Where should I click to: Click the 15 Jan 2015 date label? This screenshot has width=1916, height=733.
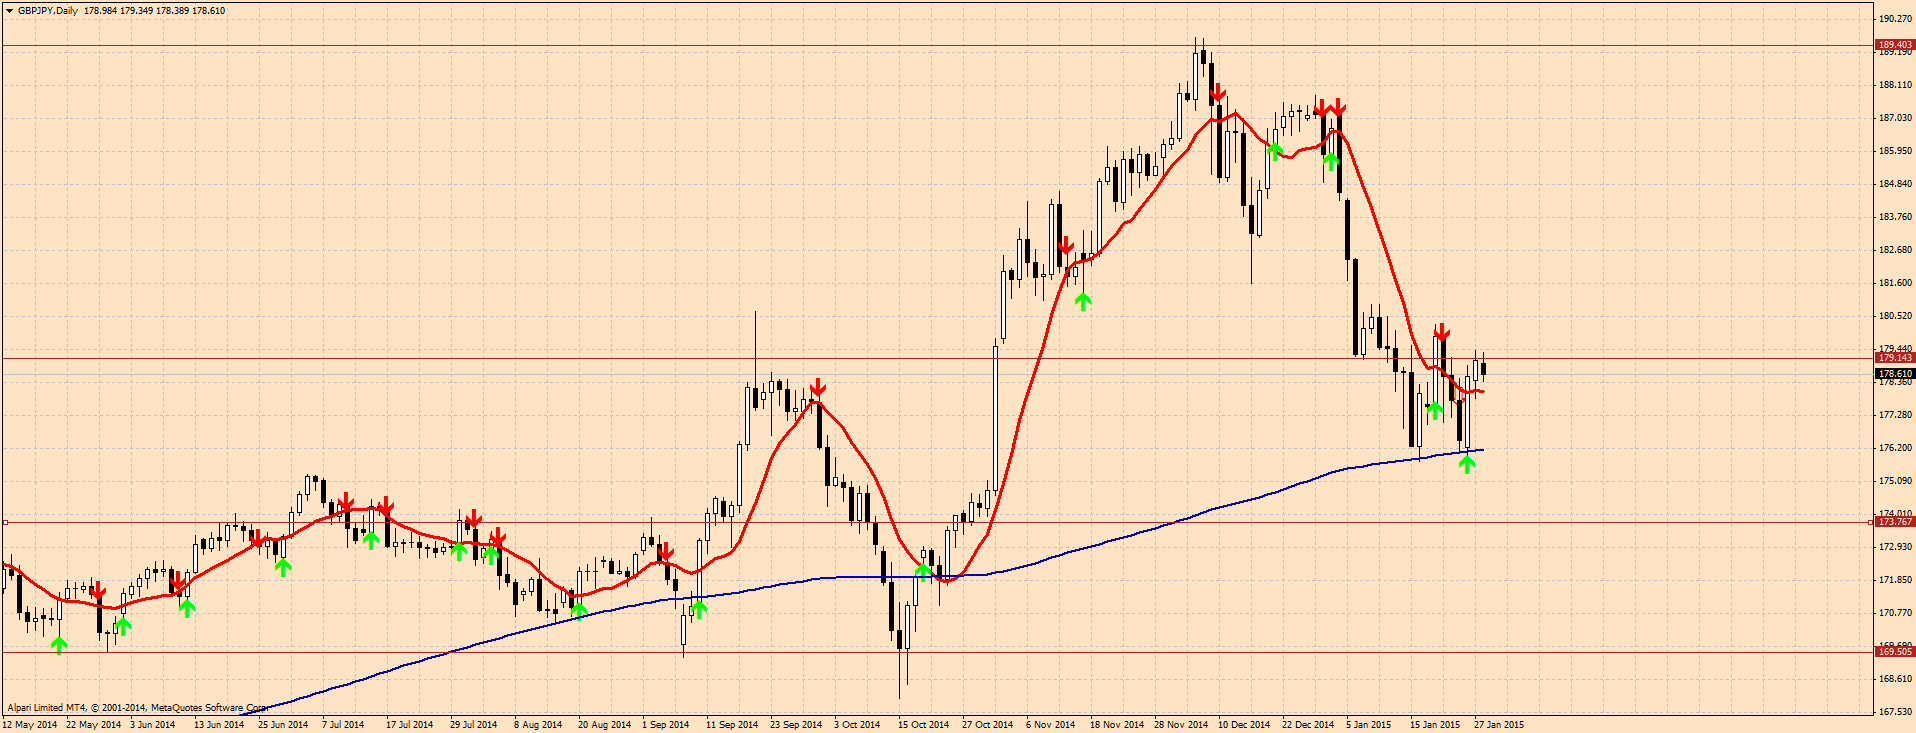tap(1435, 725)
